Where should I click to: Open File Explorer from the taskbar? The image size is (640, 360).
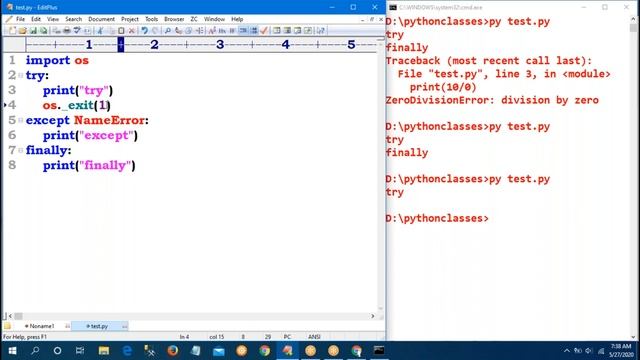click(104, 351)
